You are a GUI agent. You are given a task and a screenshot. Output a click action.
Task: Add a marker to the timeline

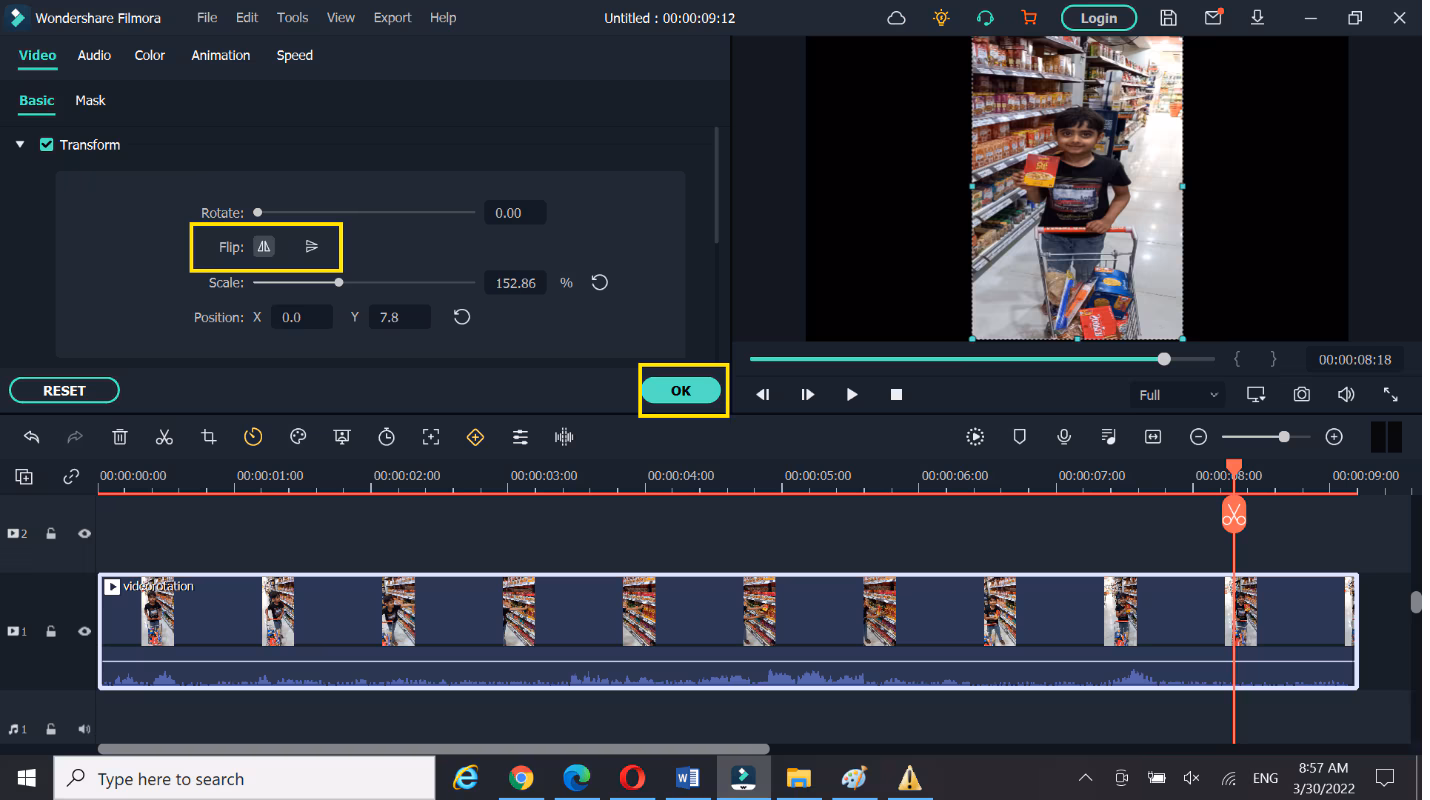tap(1020, 437)
